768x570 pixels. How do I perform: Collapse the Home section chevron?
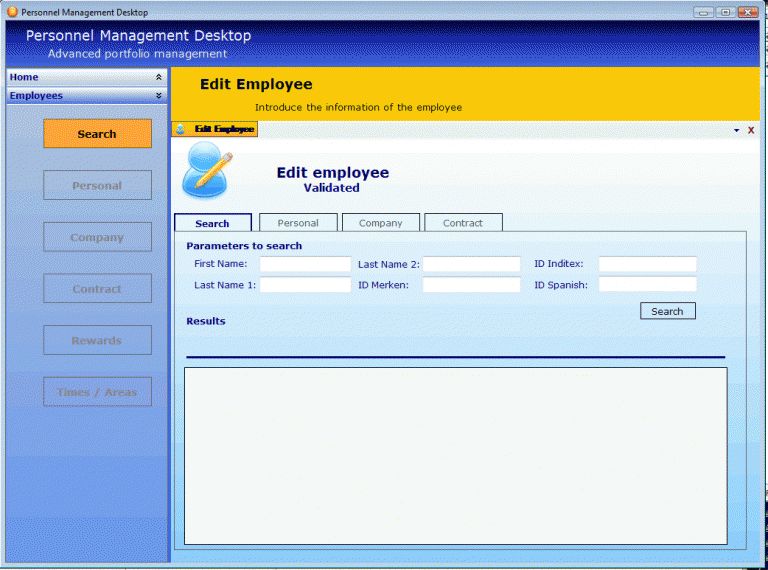158,77
